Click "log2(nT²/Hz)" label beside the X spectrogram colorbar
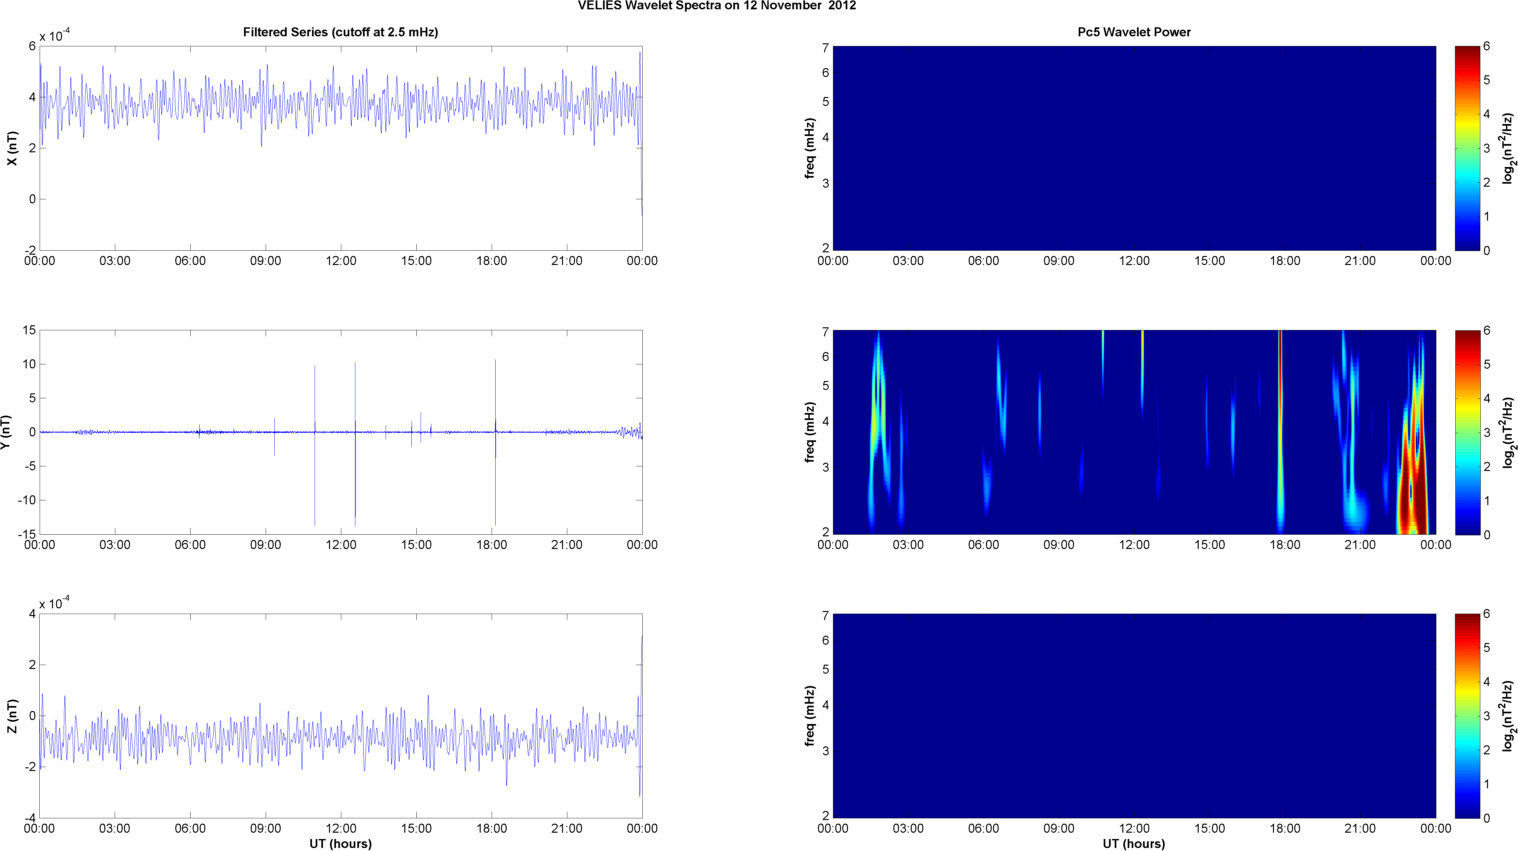This screenshot has width=1518, height=851. 1509,148
